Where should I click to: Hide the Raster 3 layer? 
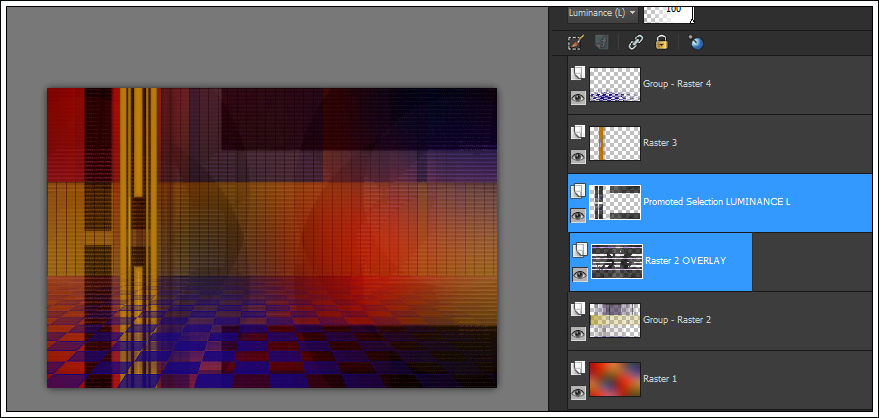[x=578, y=157]
